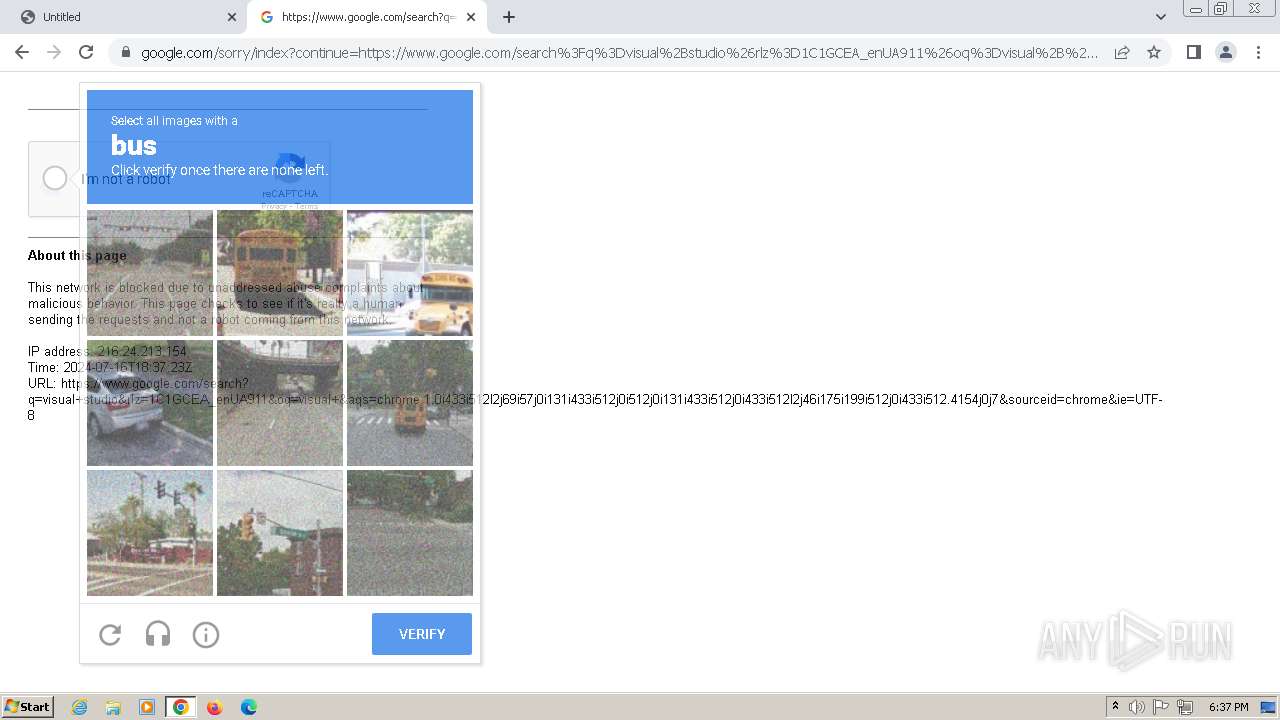
Task: Open the Windows Start menu
Action: pos(27,707)
